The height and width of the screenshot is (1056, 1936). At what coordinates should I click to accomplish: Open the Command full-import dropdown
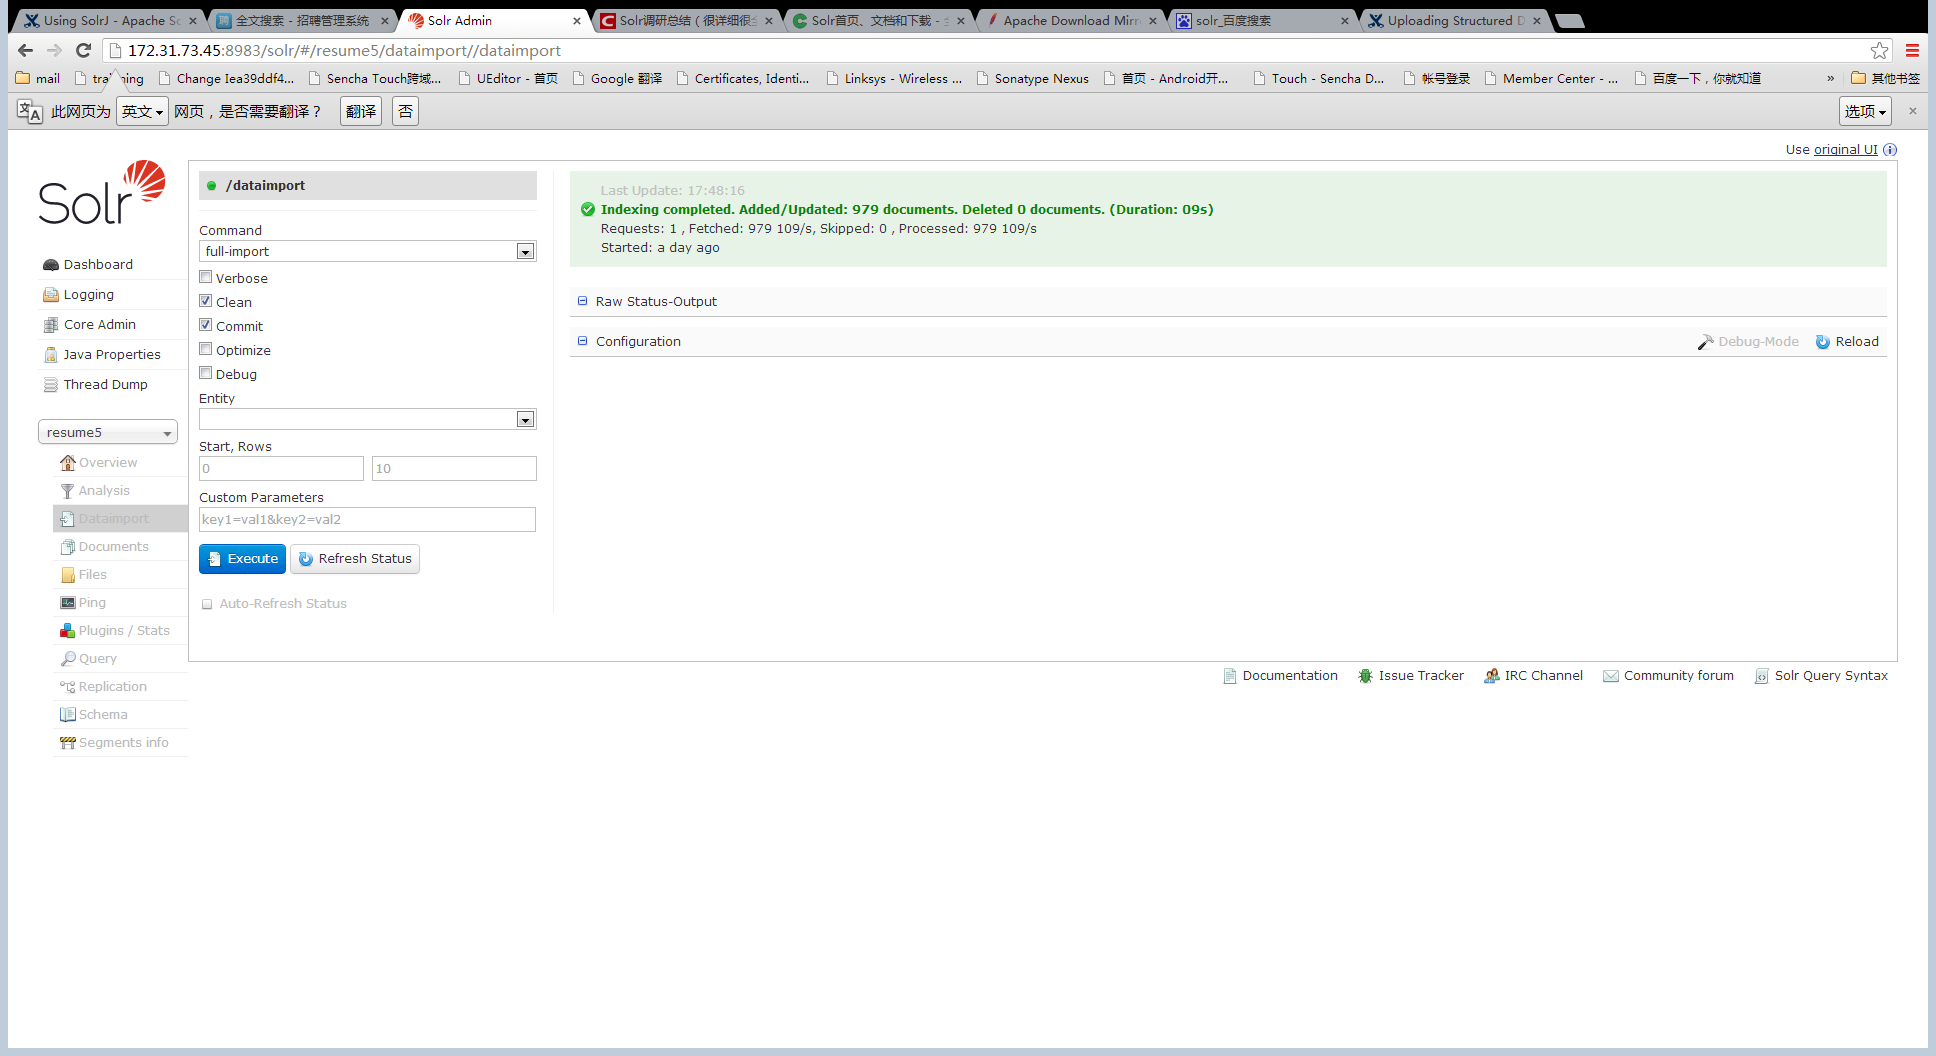tap(367, 252)
